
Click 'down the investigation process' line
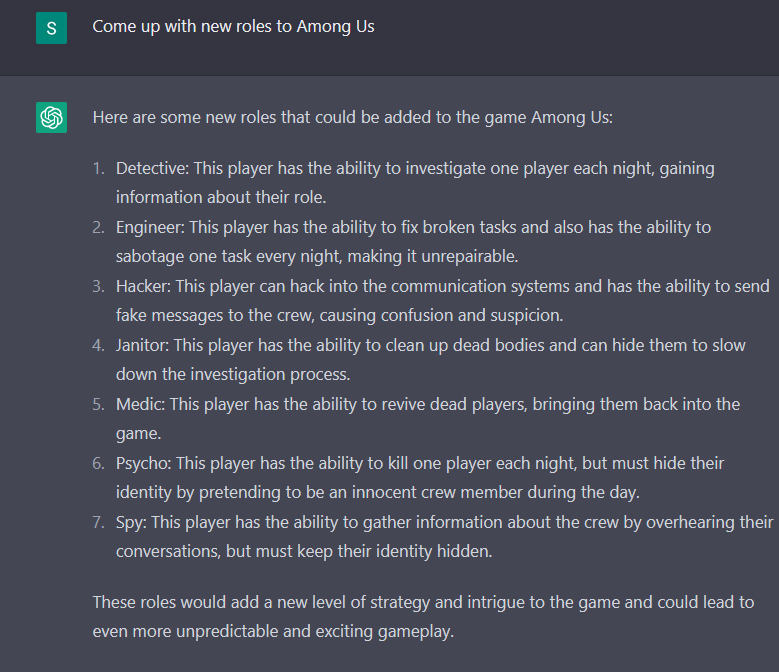233,374
